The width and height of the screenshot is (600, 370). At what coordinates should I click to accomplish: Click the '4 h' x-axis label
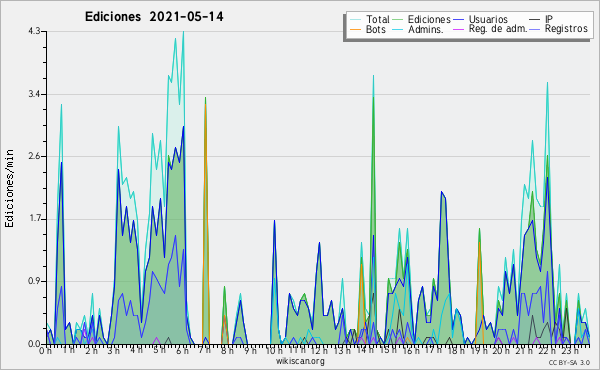coord(136,351)
